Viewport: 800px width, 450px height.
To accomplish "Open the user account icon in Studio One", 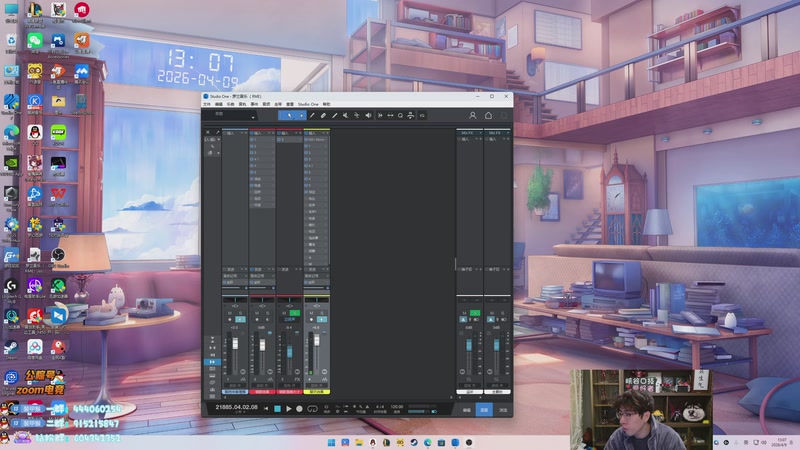I will click(x=472, y=116).
